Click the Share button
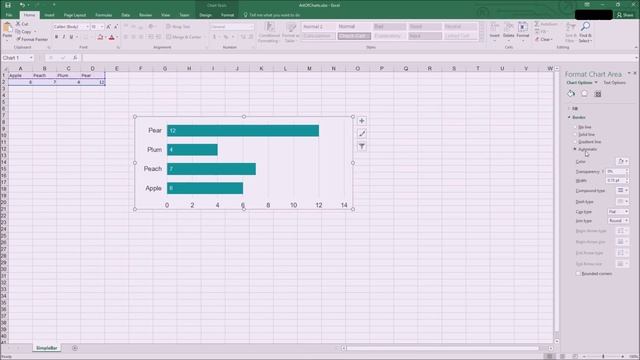The image size is (640, 360). [625, 15]
